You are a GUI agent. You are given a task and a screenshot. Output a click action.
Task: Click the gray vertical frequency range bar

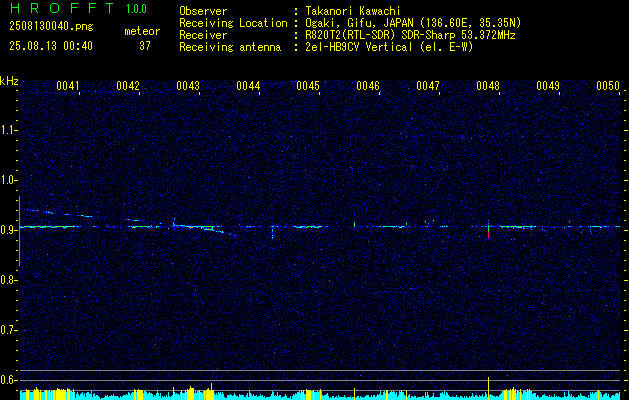(x=19, y=231)
